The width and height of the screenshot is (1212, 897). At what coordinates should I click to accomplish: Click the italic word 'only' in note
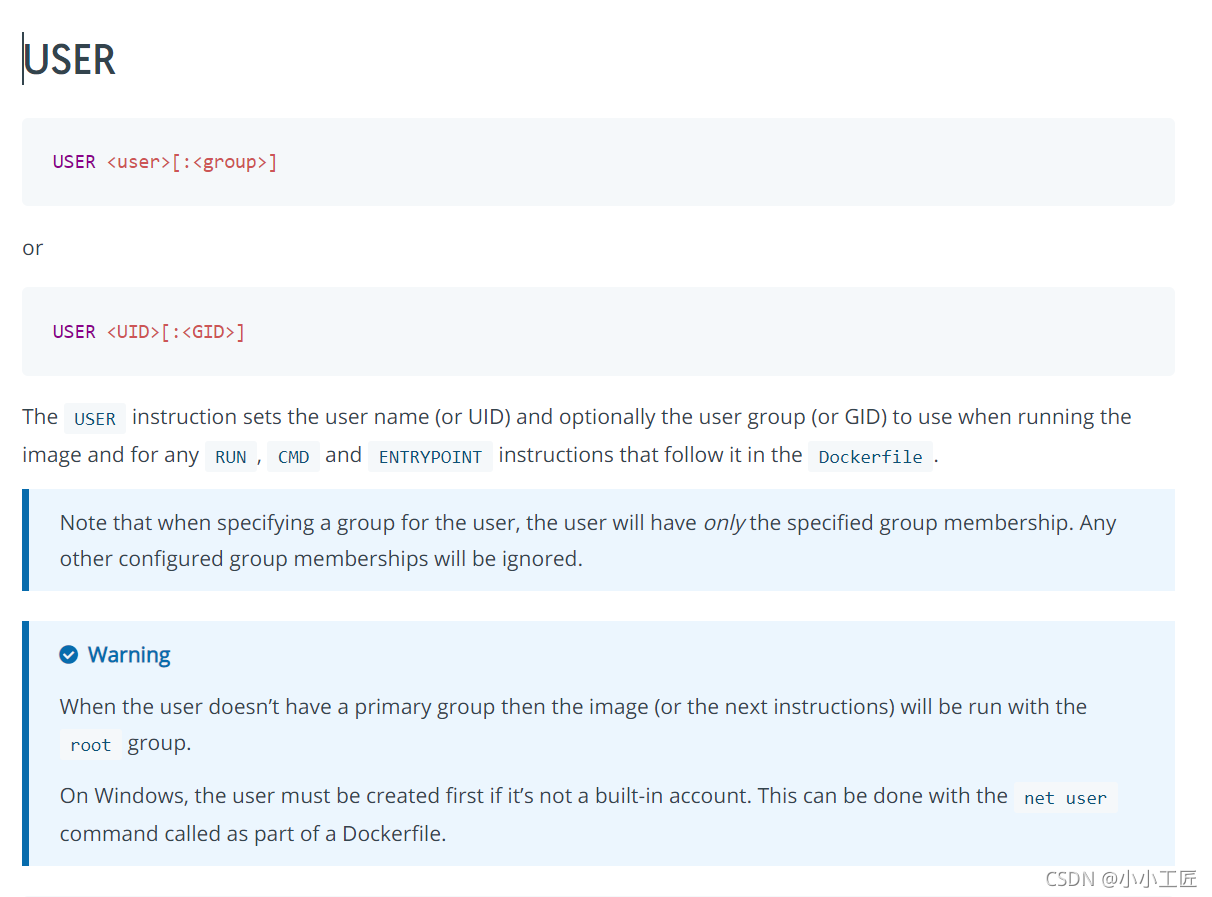pos(723,523)
